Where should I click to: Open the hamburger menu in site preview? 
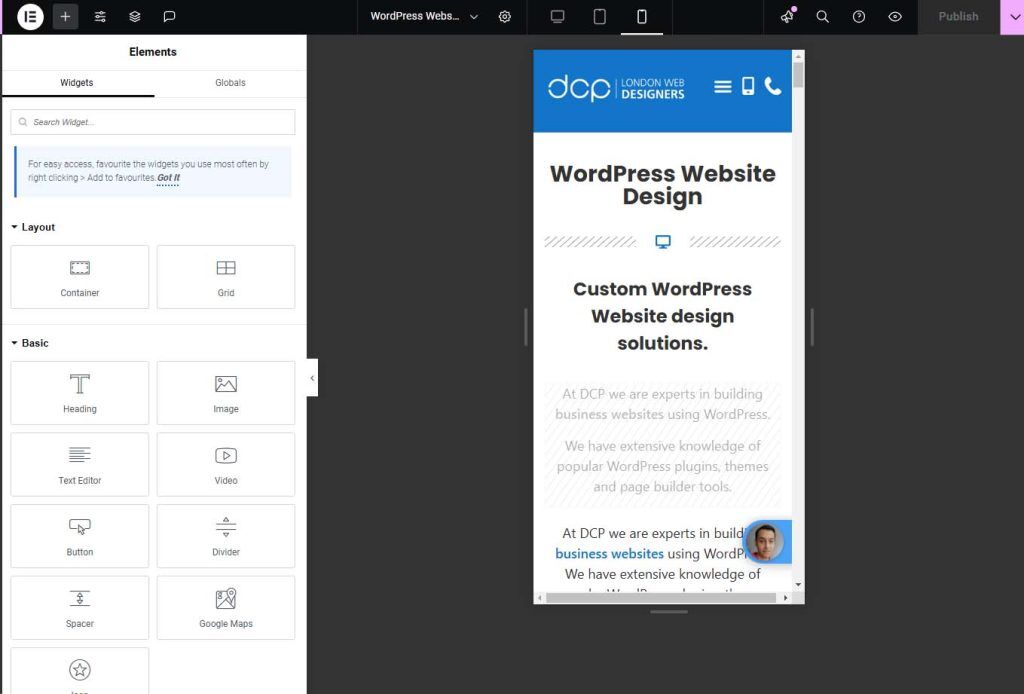pyautogui.click(x=722, y=87)
